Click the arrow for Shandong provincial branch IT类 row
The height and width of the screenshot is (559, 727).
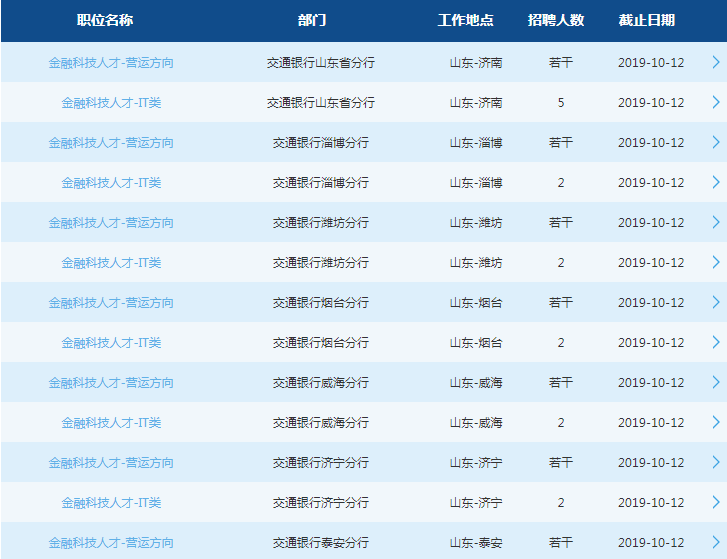tap(715, 102)
